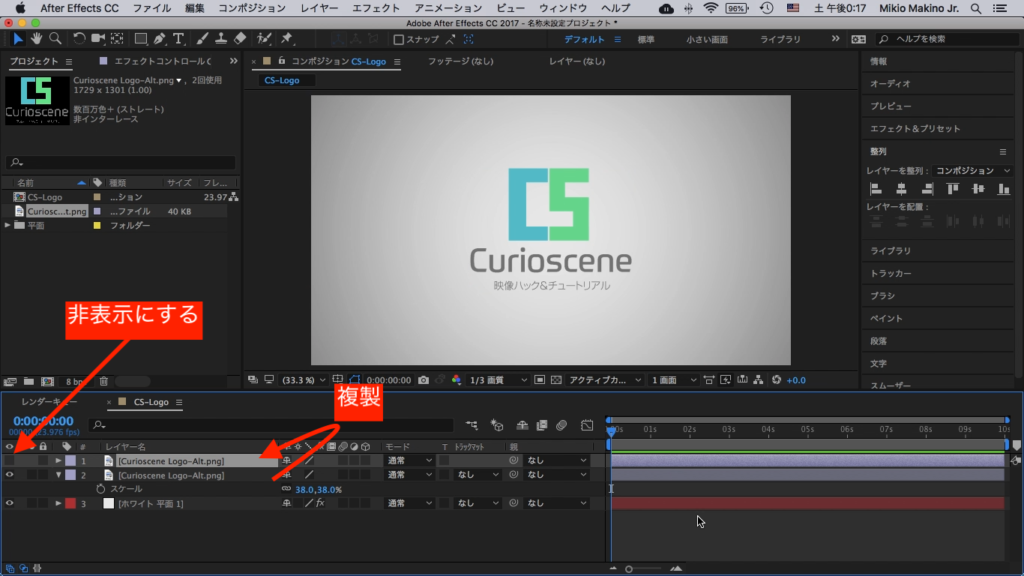Viewport: 1024px width, 576px height.
Task: Toggle visibility of ホワイト 平面 1 layer
Action: pyautogui.click(x=9, y=503)
